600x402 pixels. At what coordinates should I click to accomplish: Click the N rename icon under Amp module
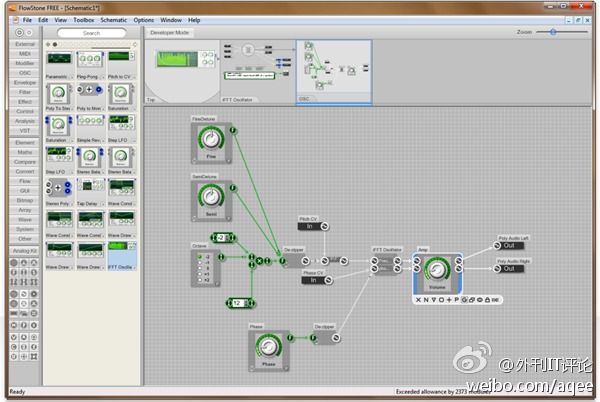point(426,300)
